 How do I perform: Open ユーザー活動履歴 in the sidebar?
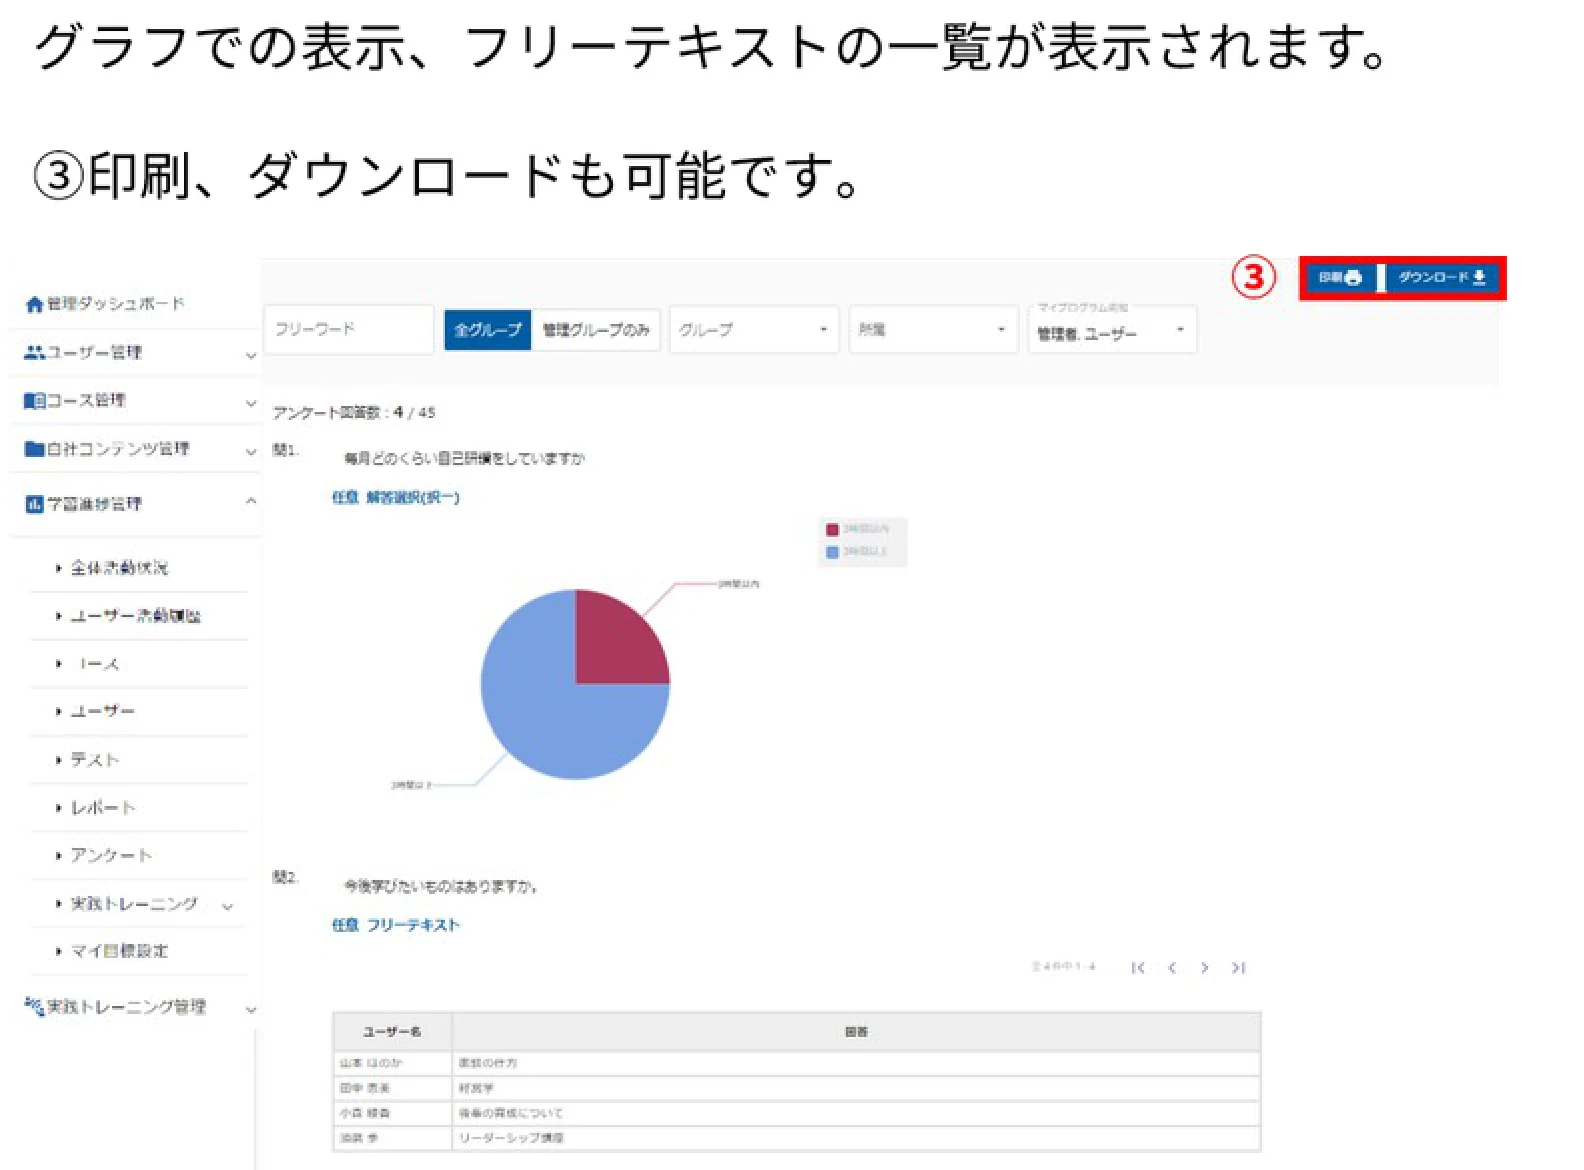click(135, 616)
